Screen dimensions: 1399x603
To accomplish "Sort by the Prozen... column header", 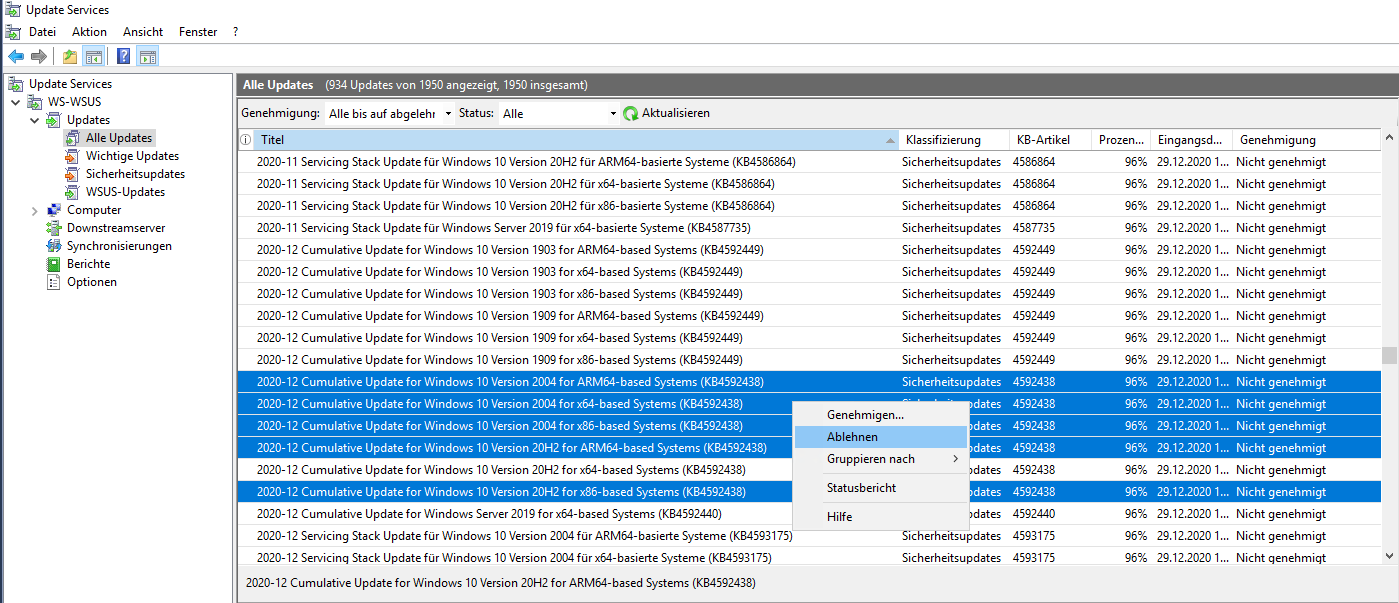I will point(1121,140).
